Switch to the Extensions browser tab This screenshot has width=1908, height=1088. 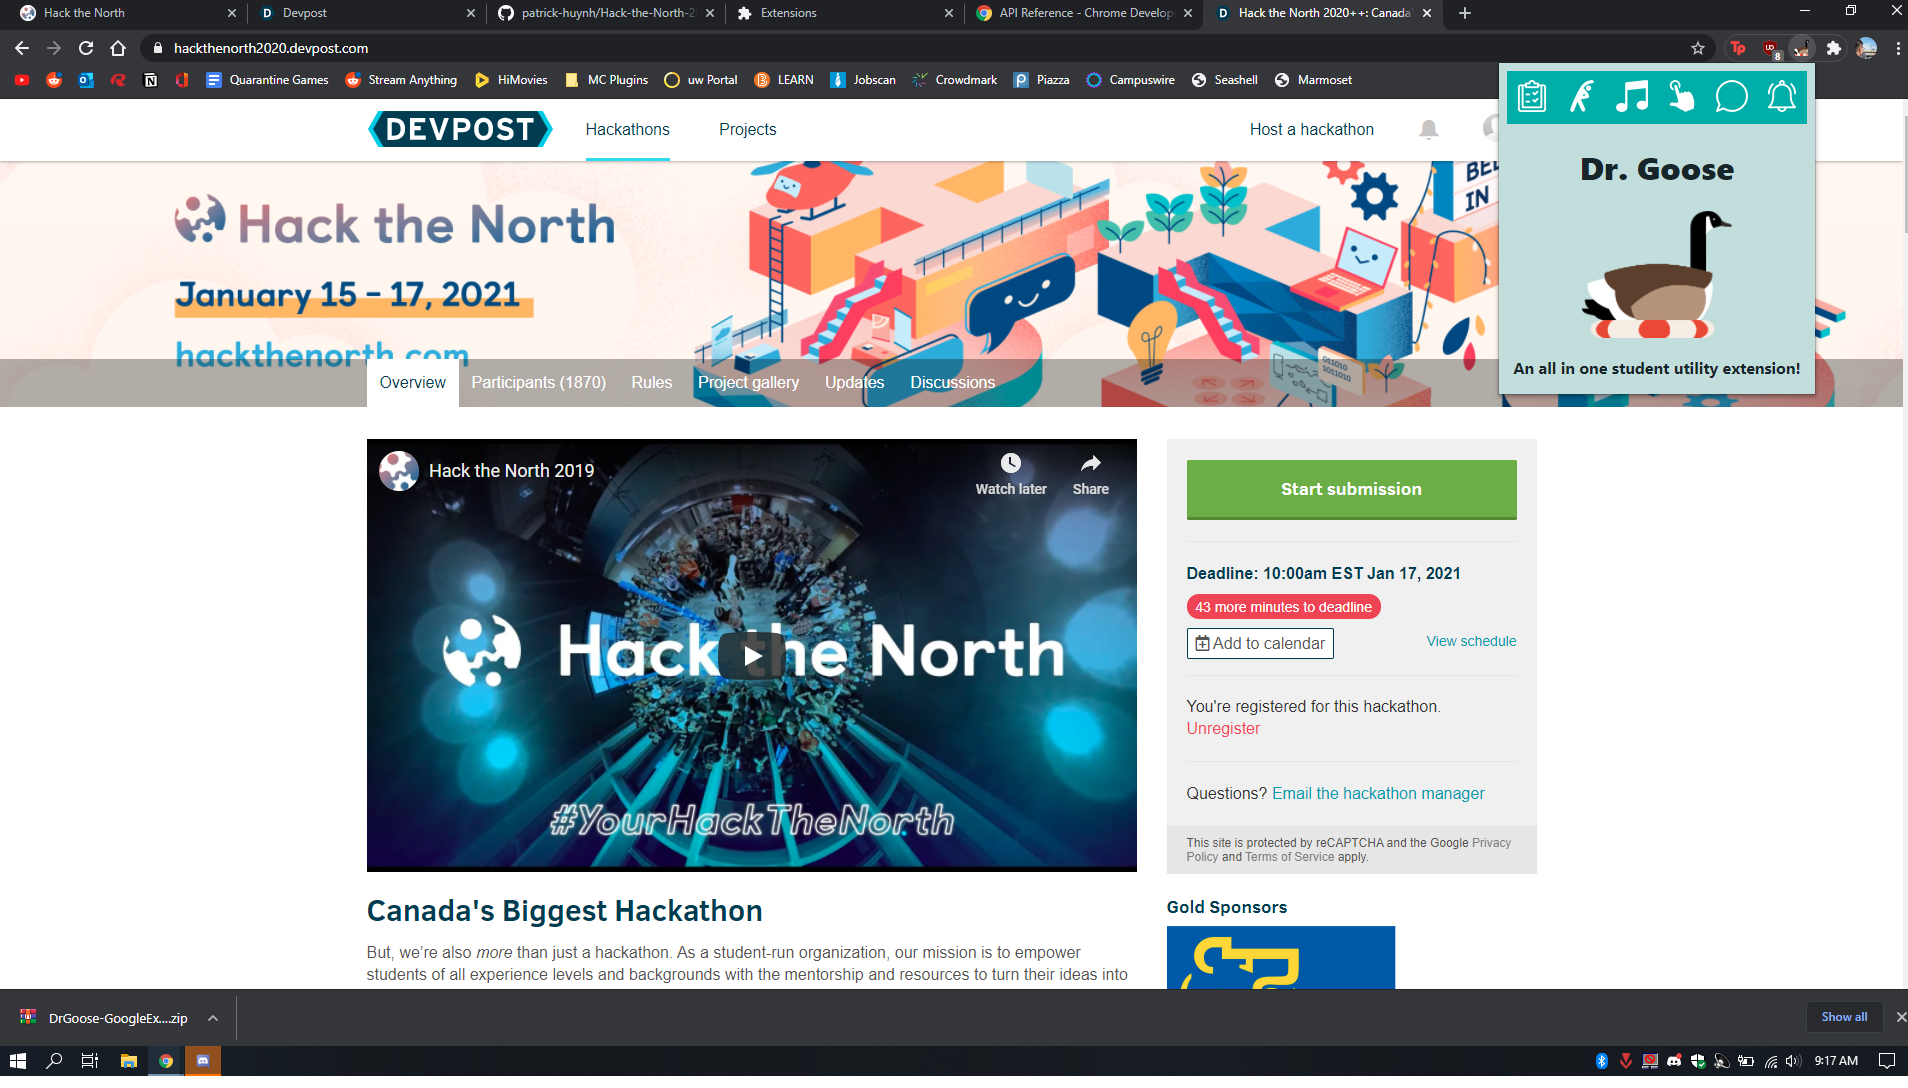(845, 13)
